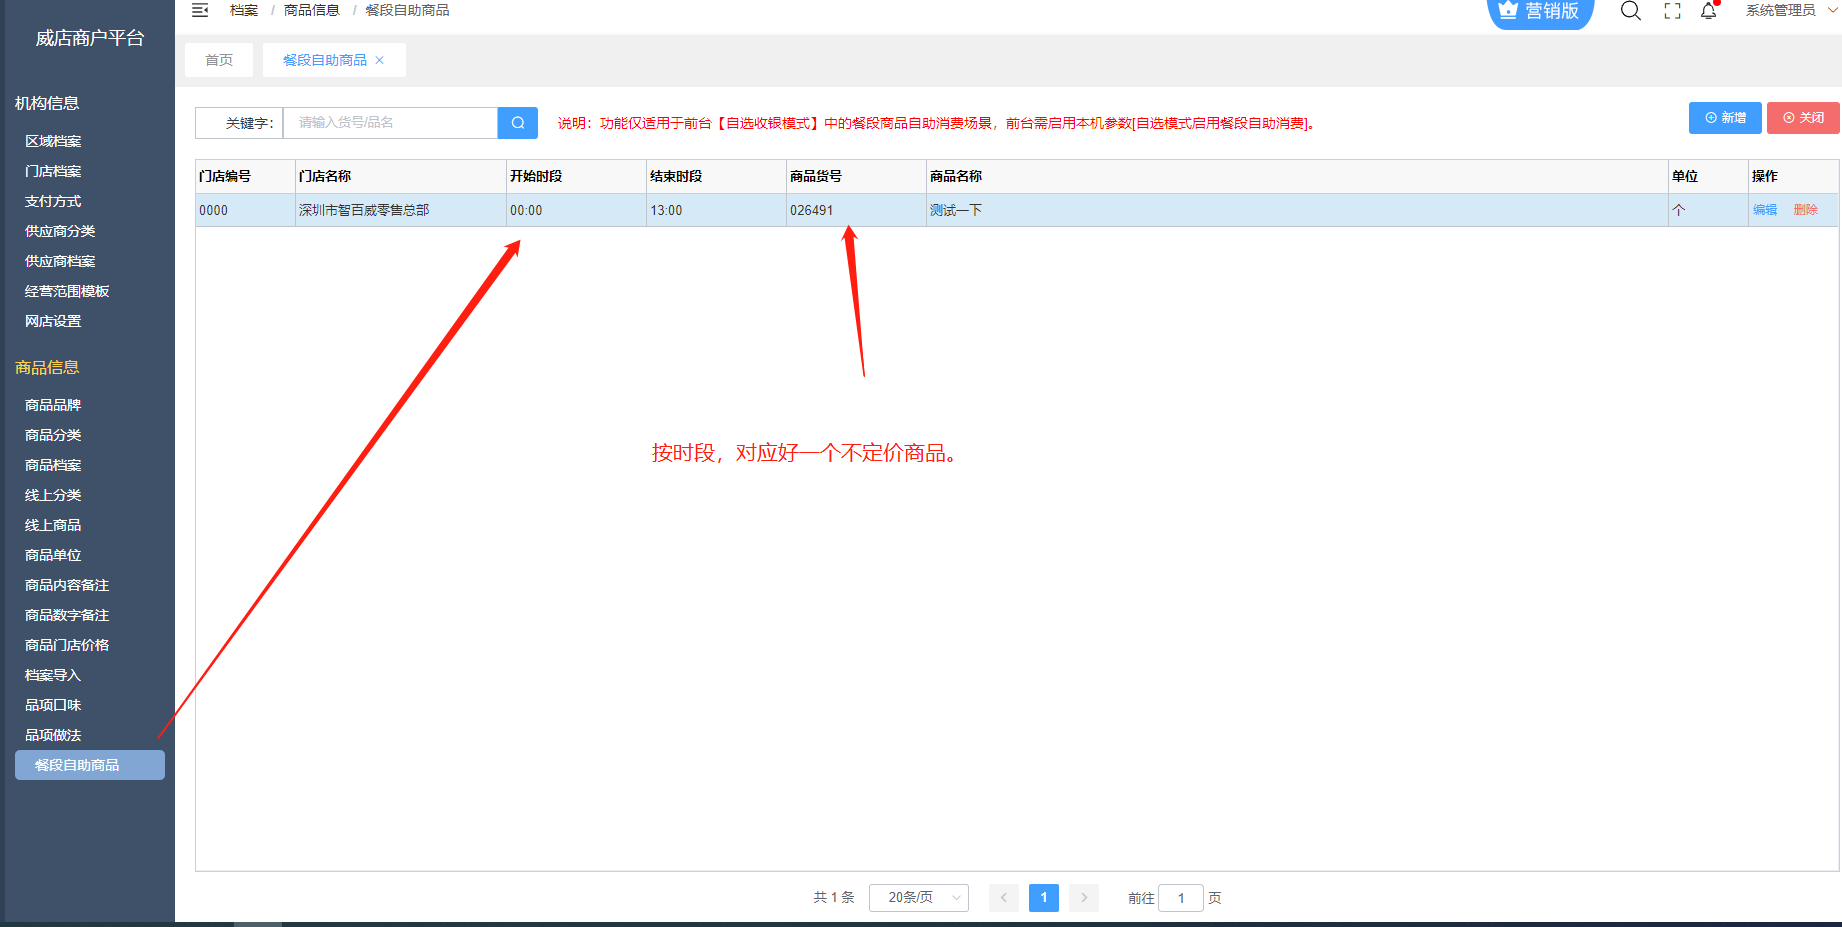Screen dimensions: 1842x927
Task: Focus the keyword search input field
Action: 390,123
